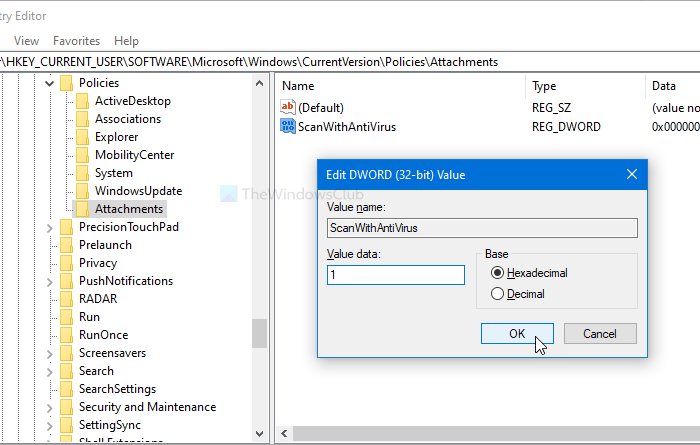
Task: Select the Attachments folder icon
Action: (83, 209)
